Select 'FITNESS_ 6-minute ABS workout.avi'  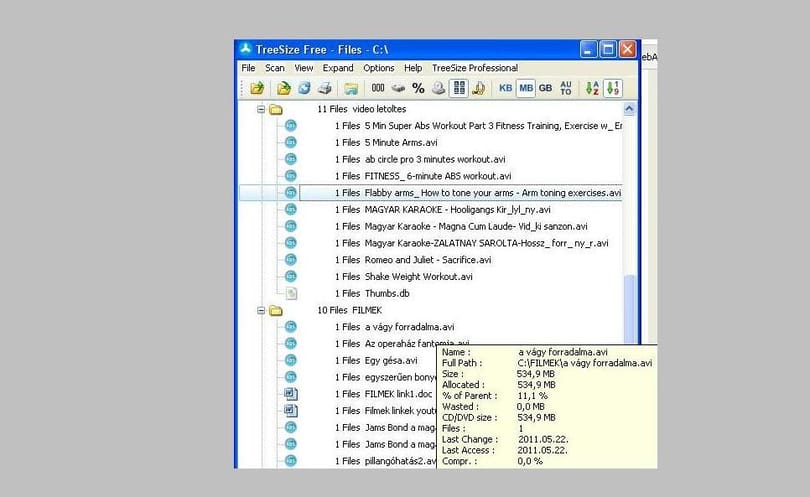(x=423, y=176)
